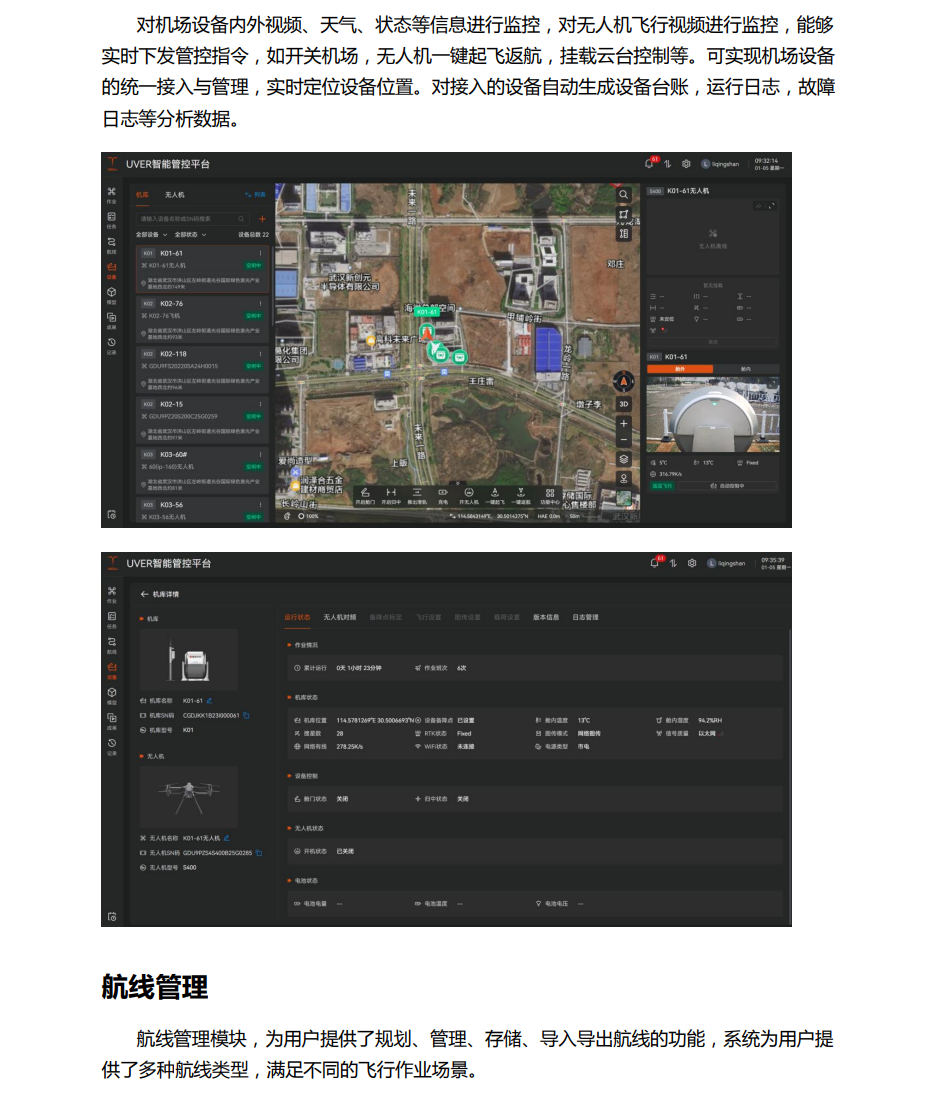The image size is (927, 1119).
Task: Click the map search magnifier icon
Action: 624,194
